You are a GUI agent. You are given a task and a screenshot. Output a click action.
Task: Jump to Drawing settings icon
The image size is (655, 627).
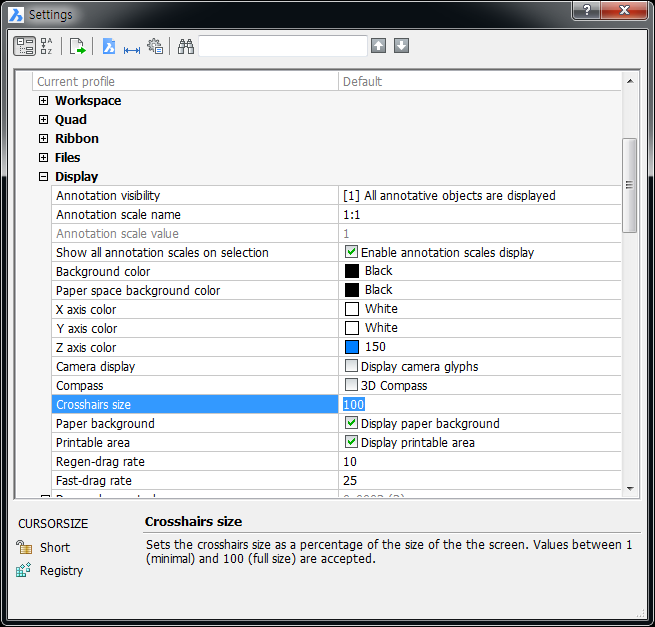pyautogui.click(x=109, y=46)
